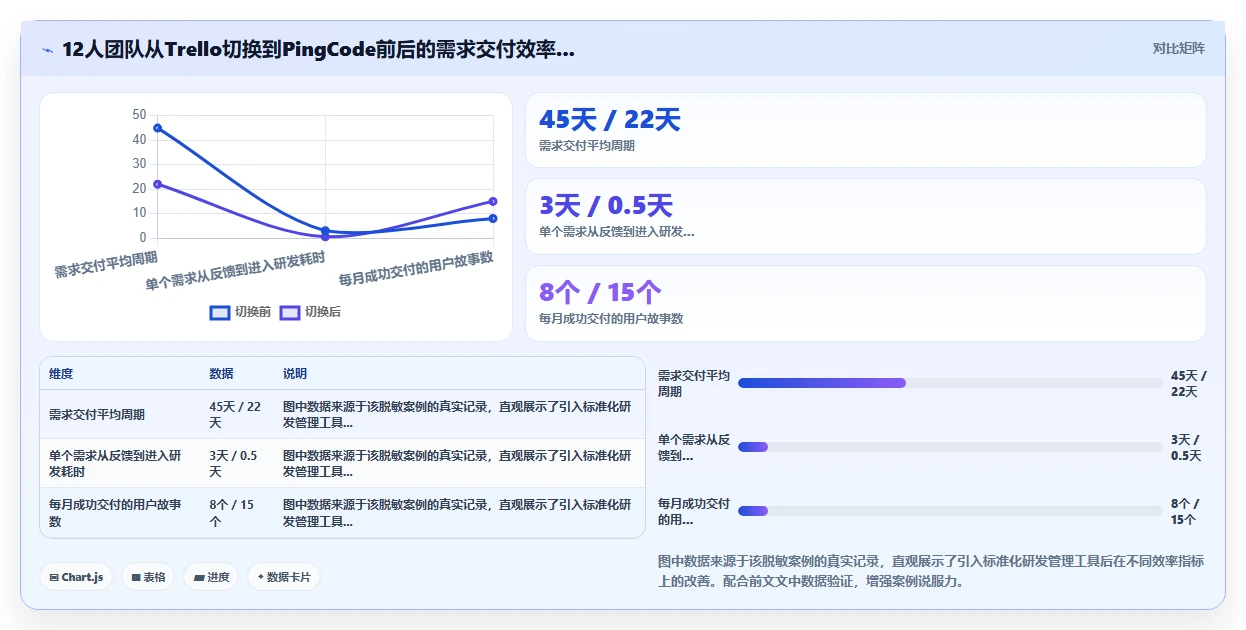Click the 切换后 point at value 15

[x=493, y=201]
